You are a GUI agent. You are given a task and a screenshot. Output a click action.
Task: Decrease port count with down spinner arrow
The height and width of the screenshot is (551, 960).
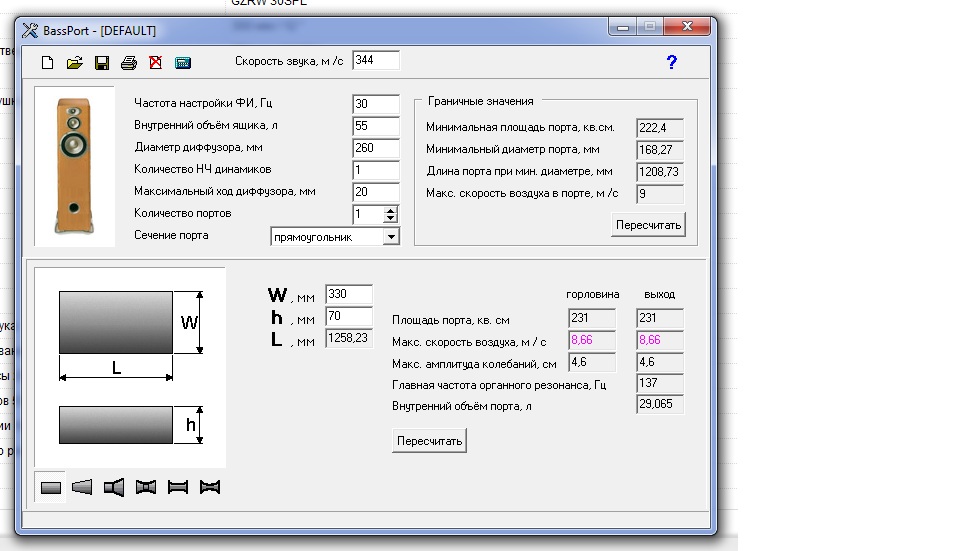click(391, 218)
